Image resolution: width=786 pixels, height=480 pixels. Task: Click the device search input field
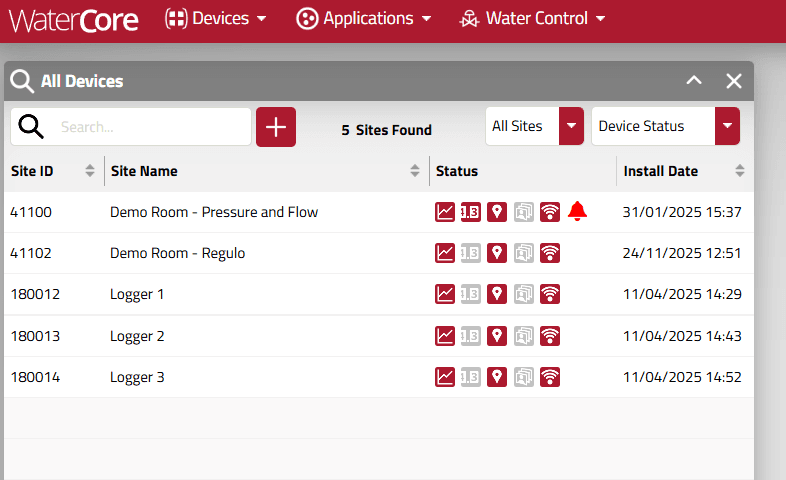click(150, 127)
